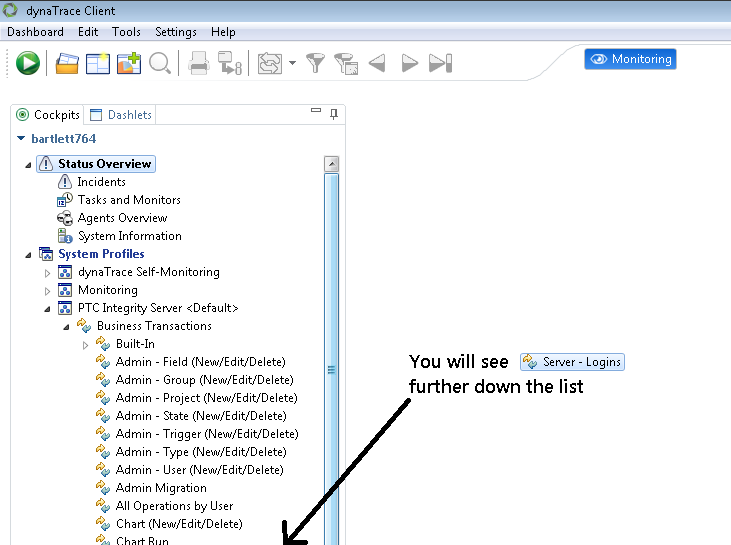Click the refresh arrows toolbar icon
The image size is (731, 545).
pos(270,63)
